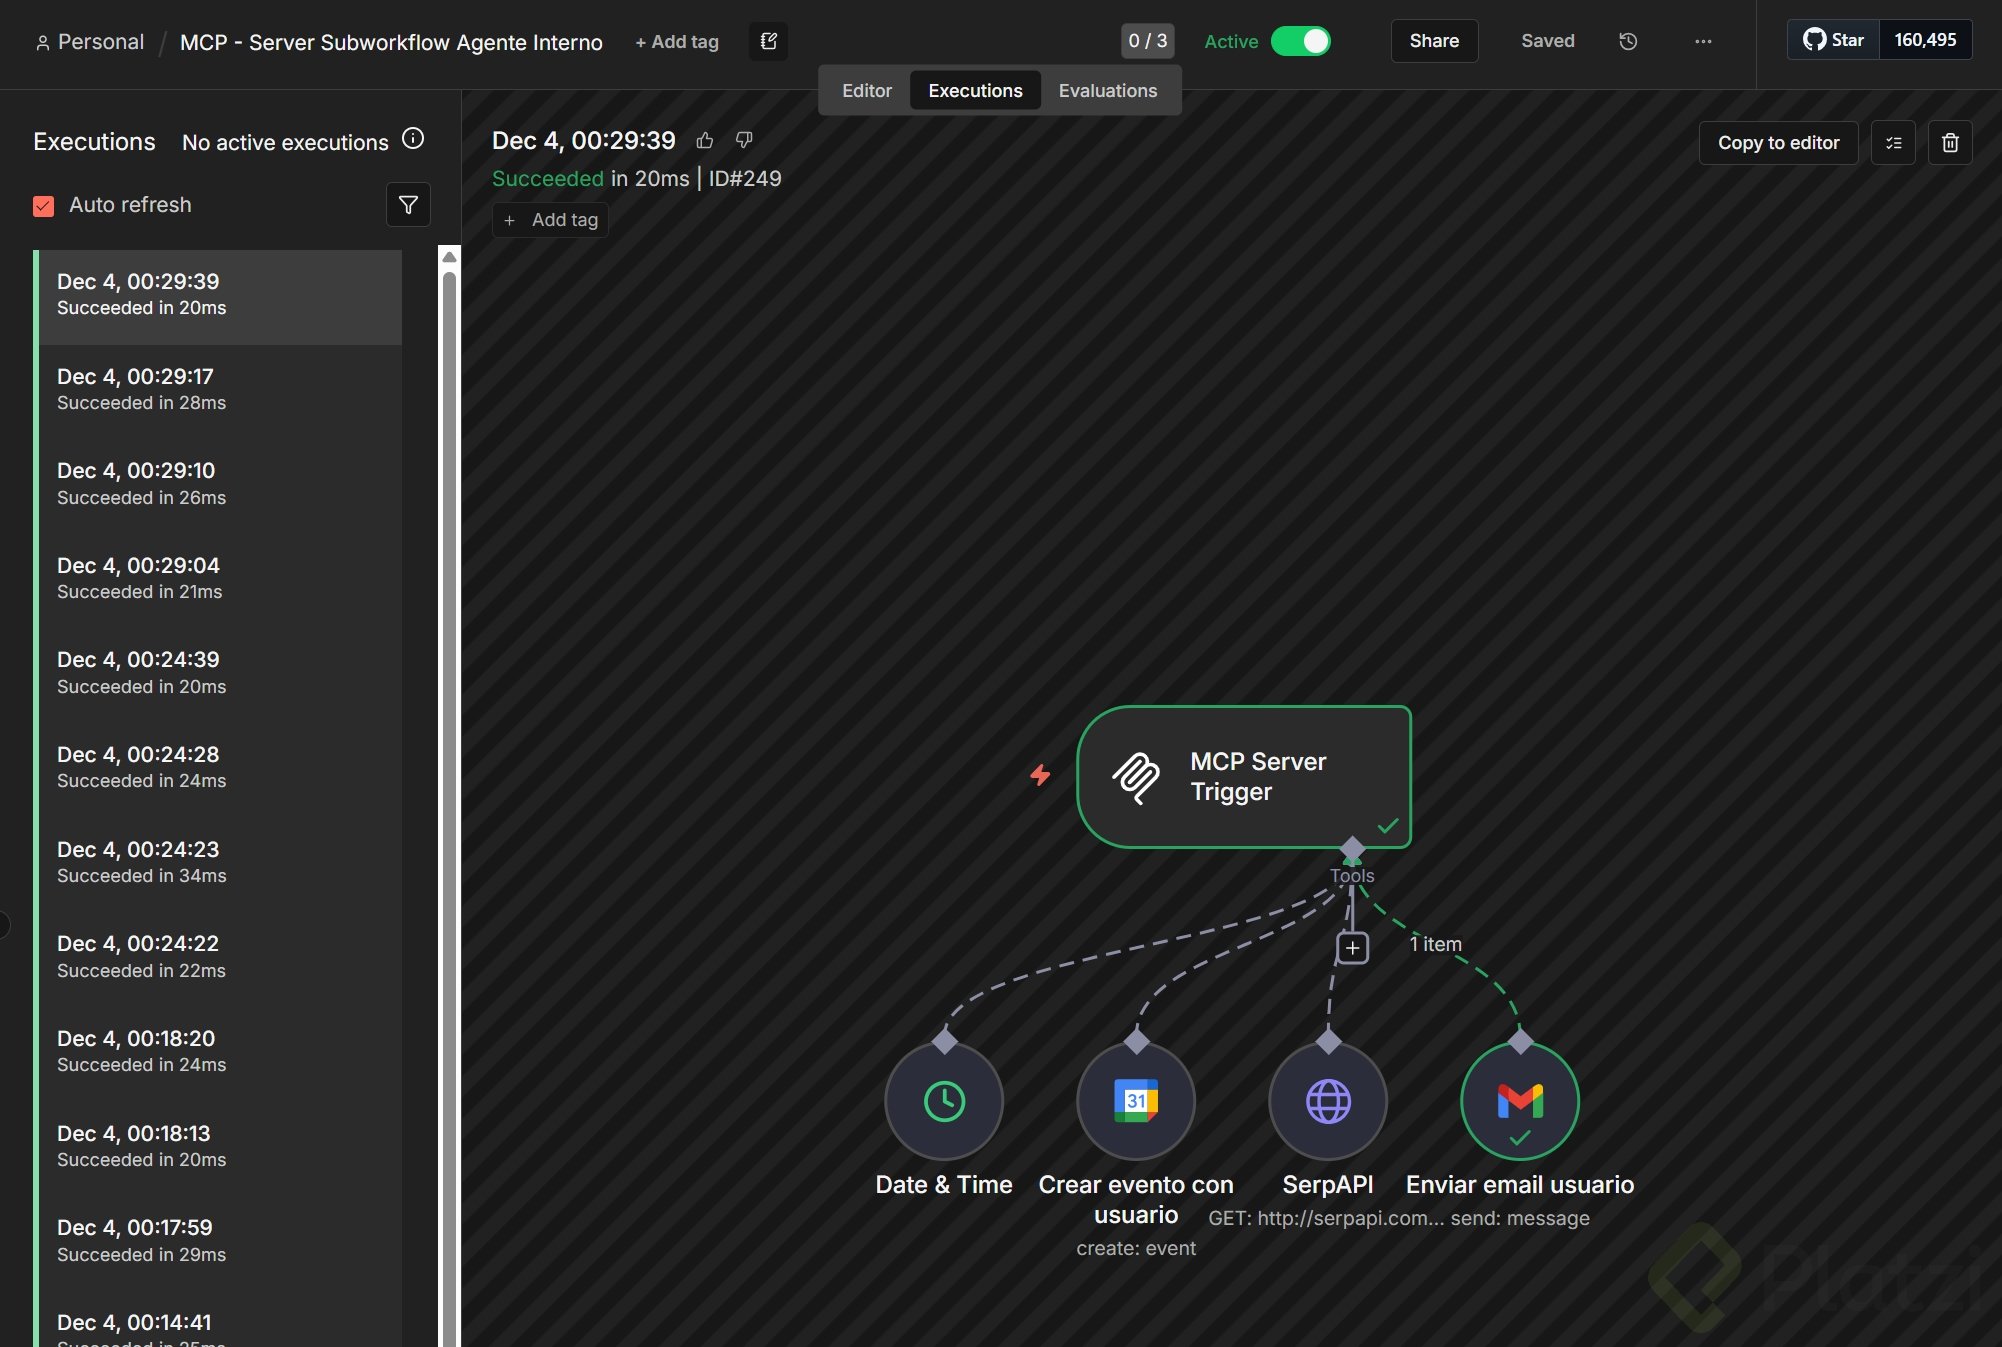The height and width of the screenshot is (1347, 2002).
Task: Click the plus connector under Tools
Action: (x=1352, y=947)
